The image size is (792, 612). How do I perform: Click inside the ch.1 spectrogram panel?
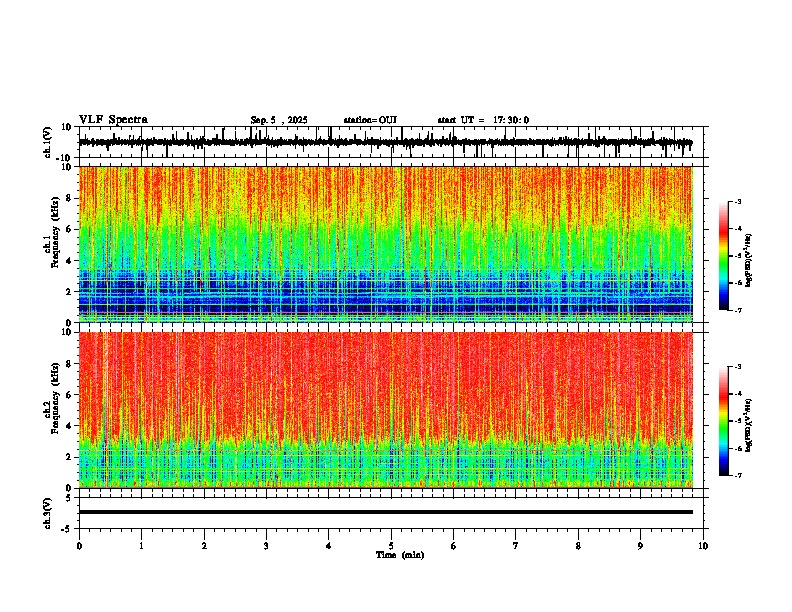pyautogui.click(x=386, y=244)
